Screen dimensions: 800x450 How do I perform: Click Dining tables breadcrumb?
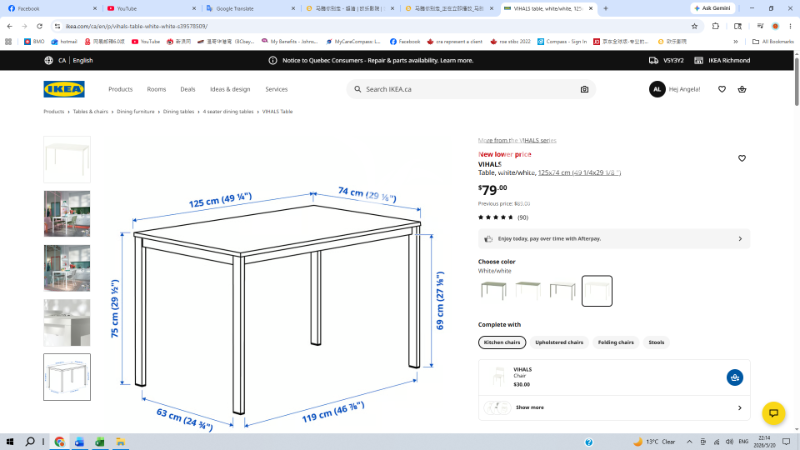(179, 112)
